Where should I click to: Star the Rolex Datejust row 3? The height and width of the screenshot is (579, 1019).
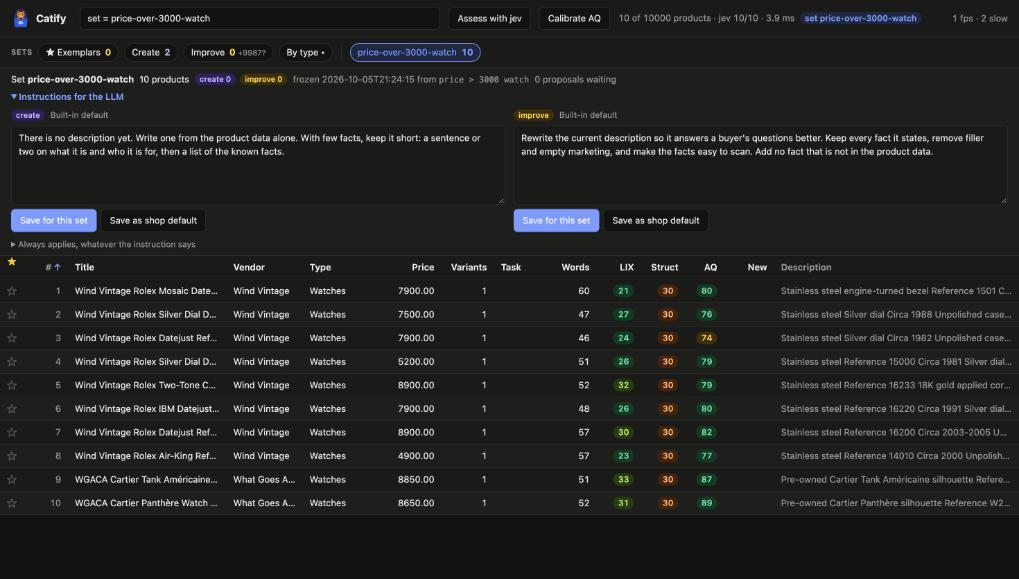point(12,338)
